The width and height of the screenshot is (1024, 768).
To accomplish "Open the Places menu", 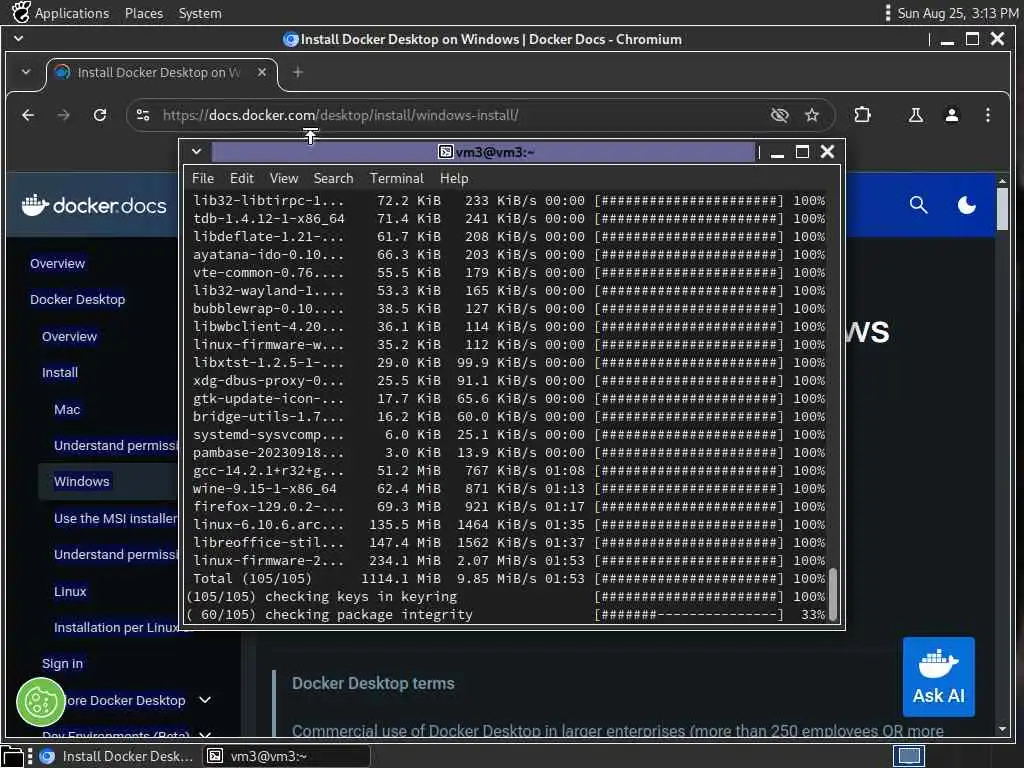I will tap(144, 13).
